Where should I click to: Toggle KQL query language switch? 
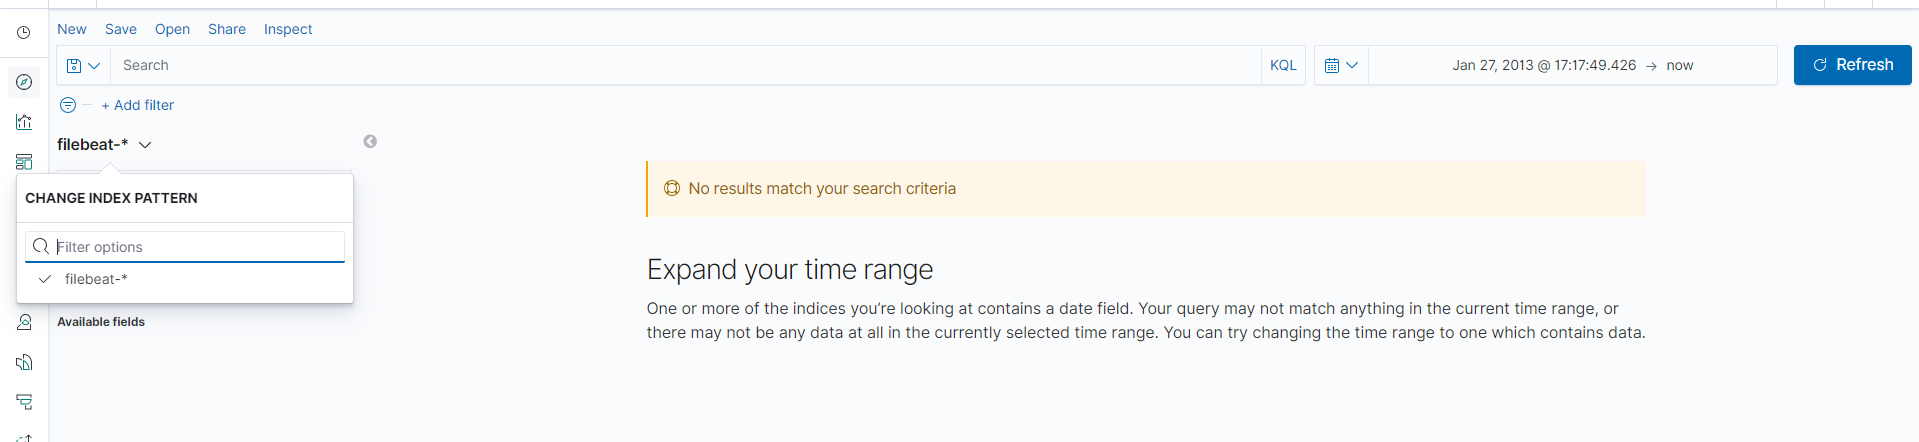click(x=1283, y=65)
